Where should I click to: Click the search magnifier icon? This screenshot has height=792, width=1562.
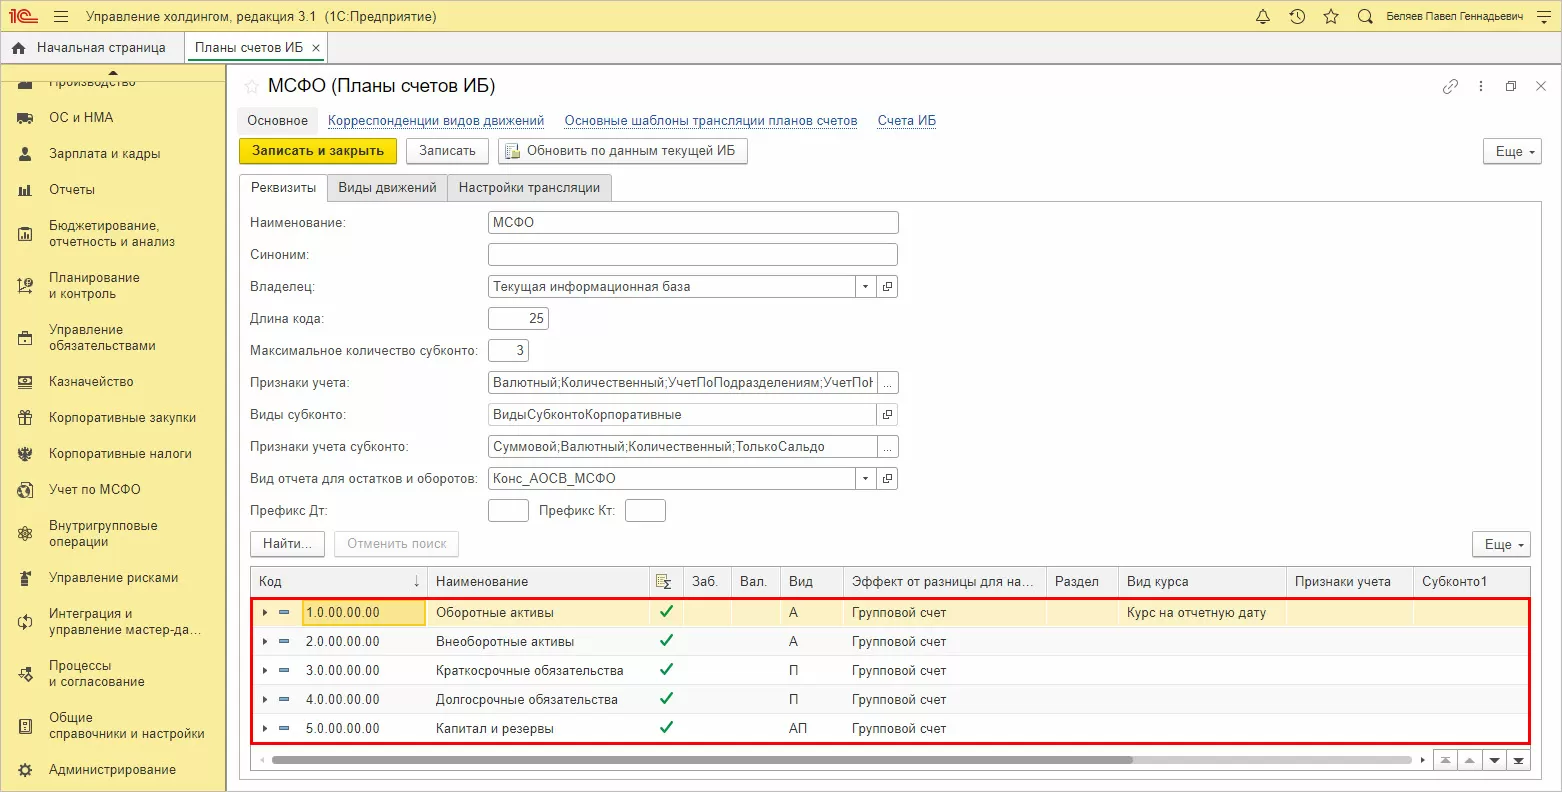tap(1365, 17)
